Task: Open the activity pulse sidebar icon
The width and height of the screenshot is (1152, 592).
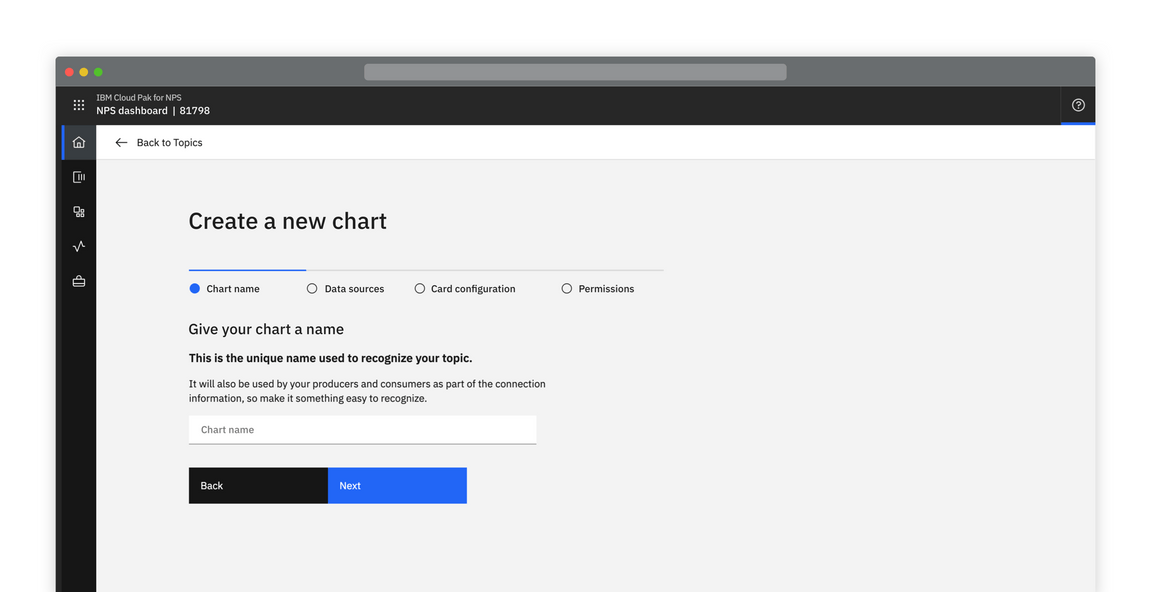Action: click(79, 246)
